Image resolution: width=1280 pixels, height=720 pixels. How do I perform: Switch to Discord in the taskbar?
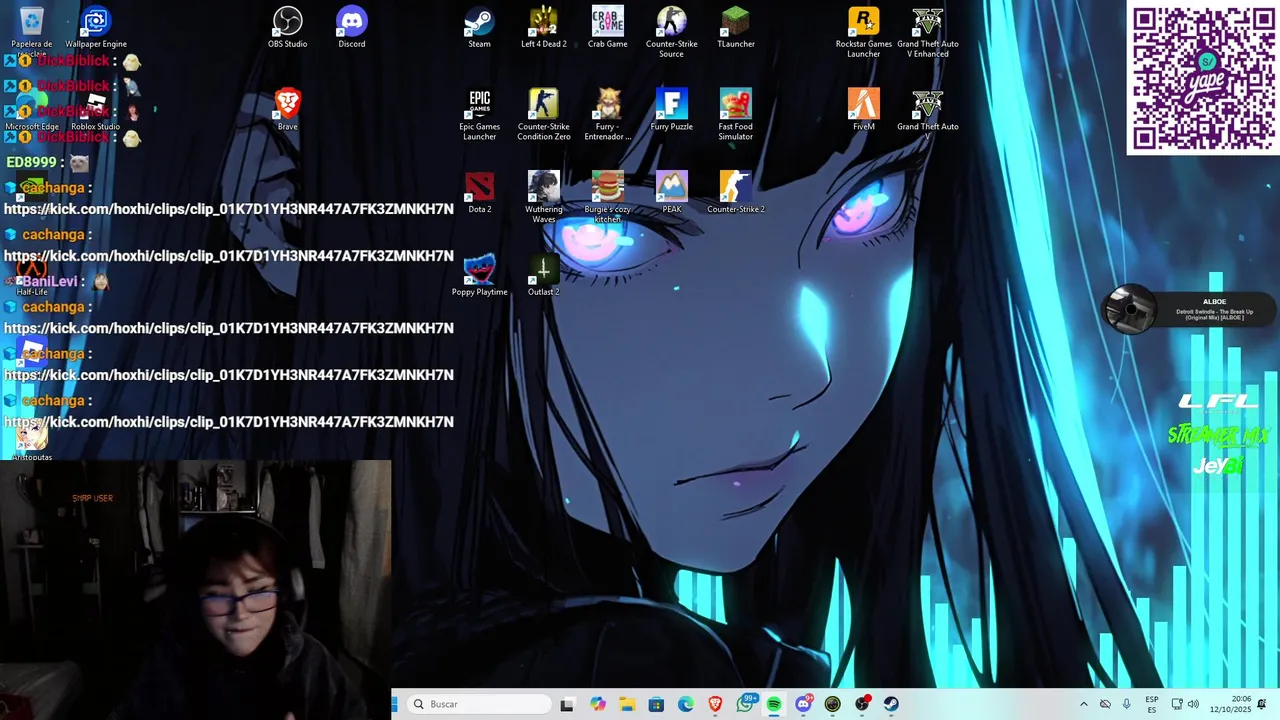point(803,704)
